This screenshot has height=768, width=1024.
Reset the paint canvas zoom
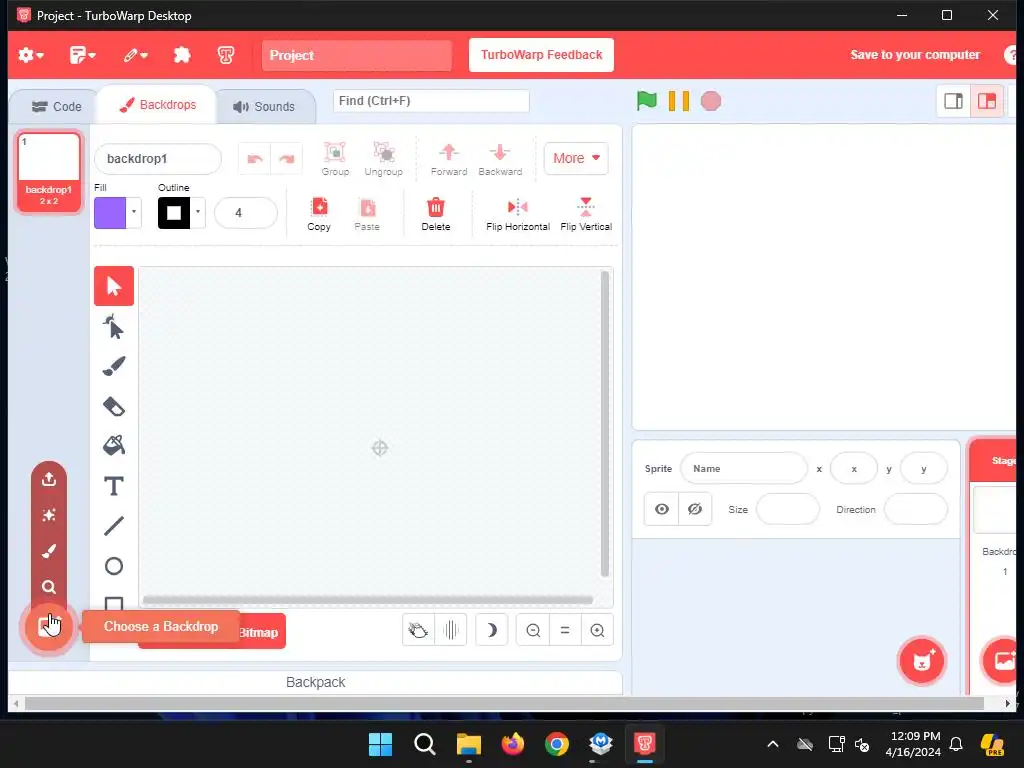[565, 630]
